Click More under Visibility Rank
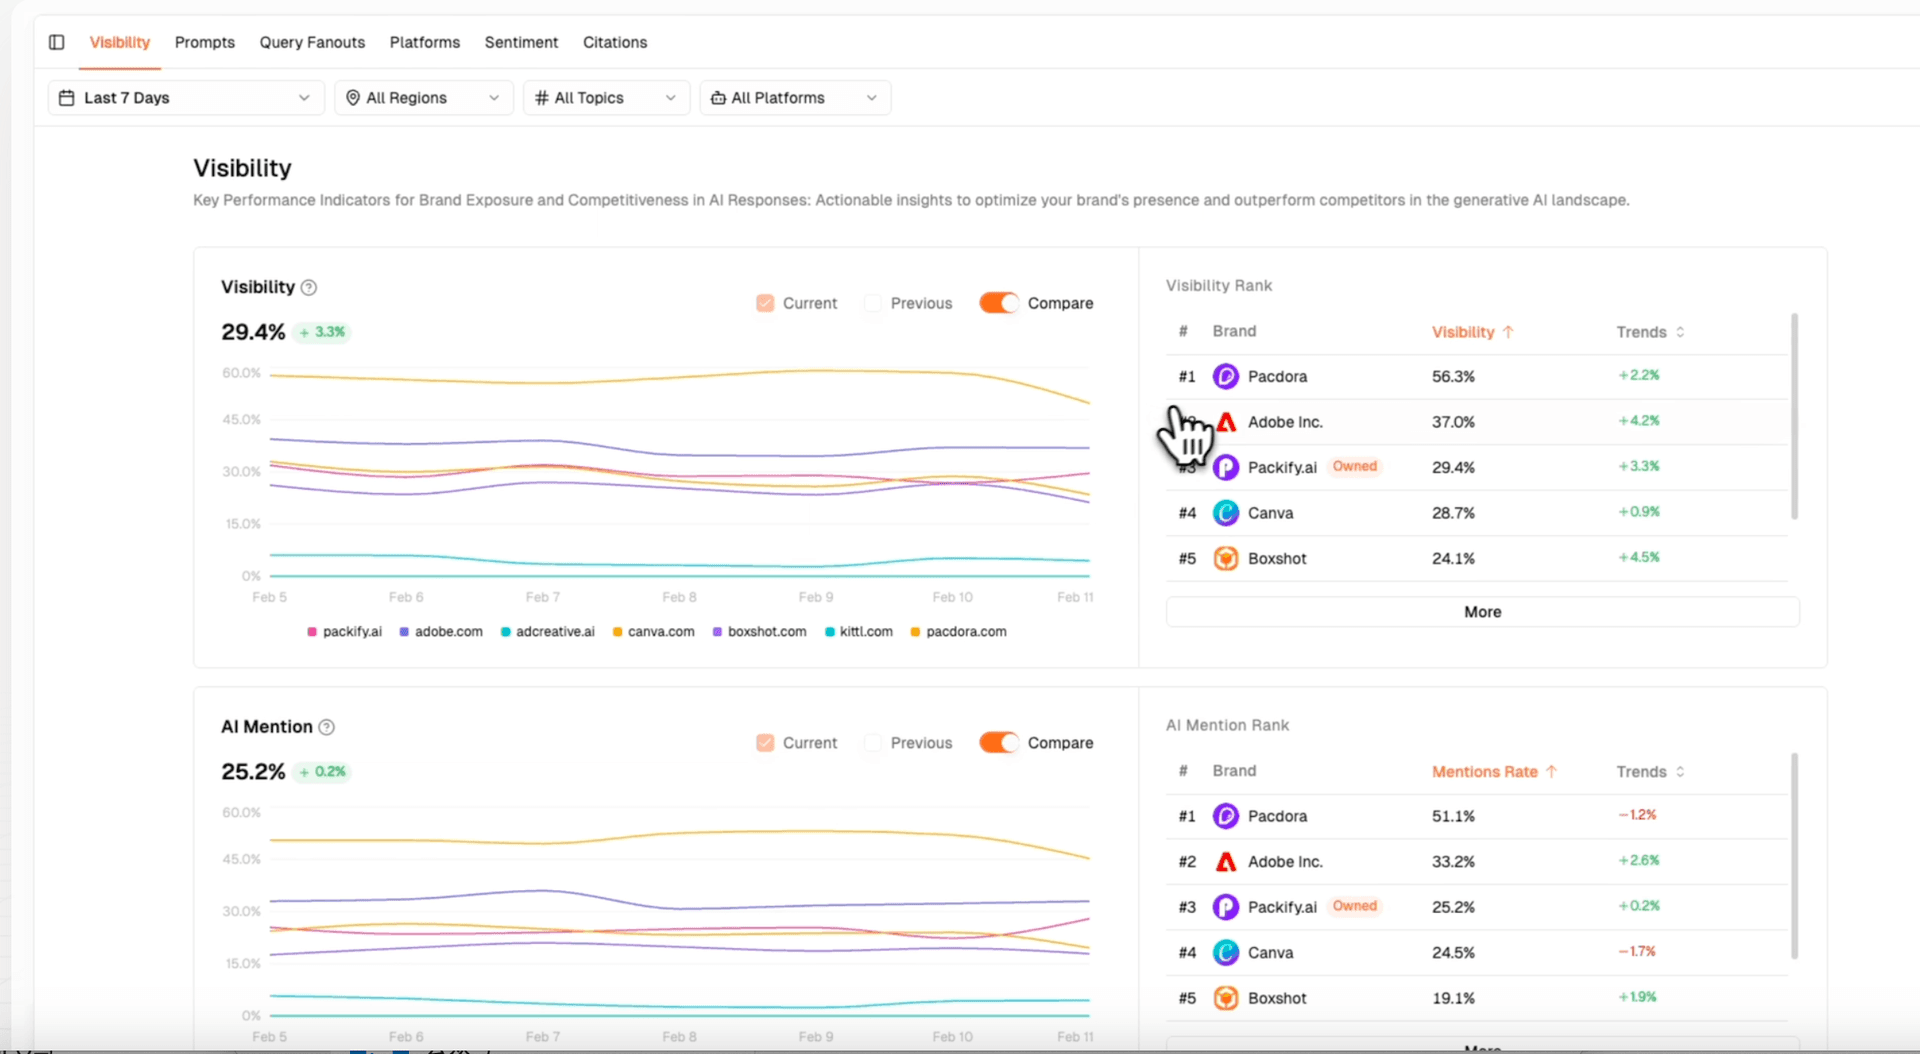Image resolution: width=1920 pixels, height=1054 pixels. [x=1482, y=612]
